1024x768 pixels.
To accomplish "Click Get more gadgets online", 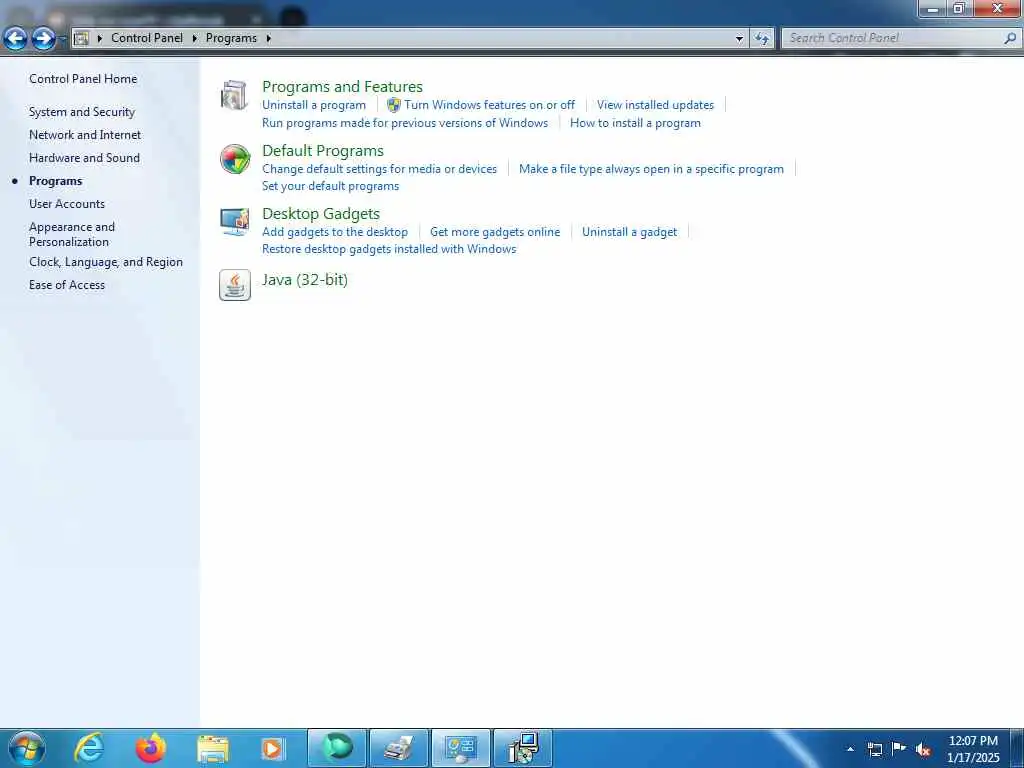I will tap(495, 232).
